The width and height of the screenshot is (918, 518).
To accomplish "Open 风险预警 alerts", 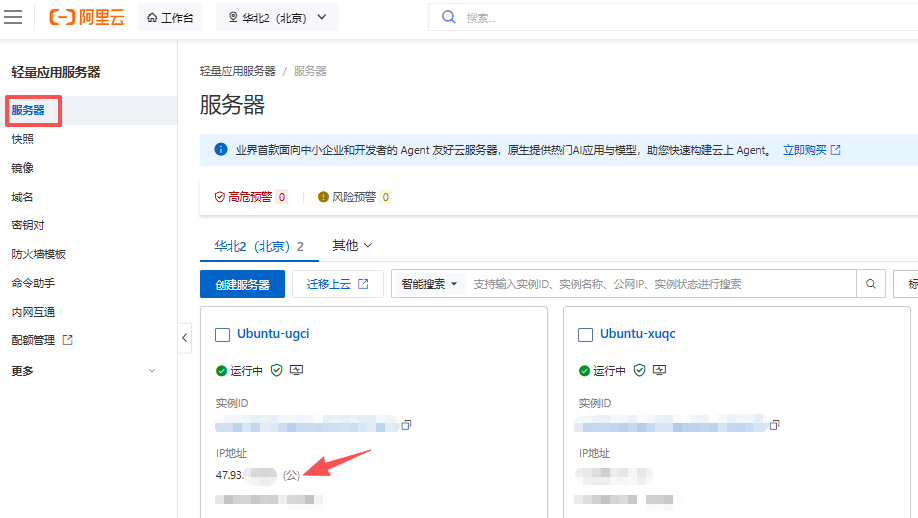I will click(354, 197).
